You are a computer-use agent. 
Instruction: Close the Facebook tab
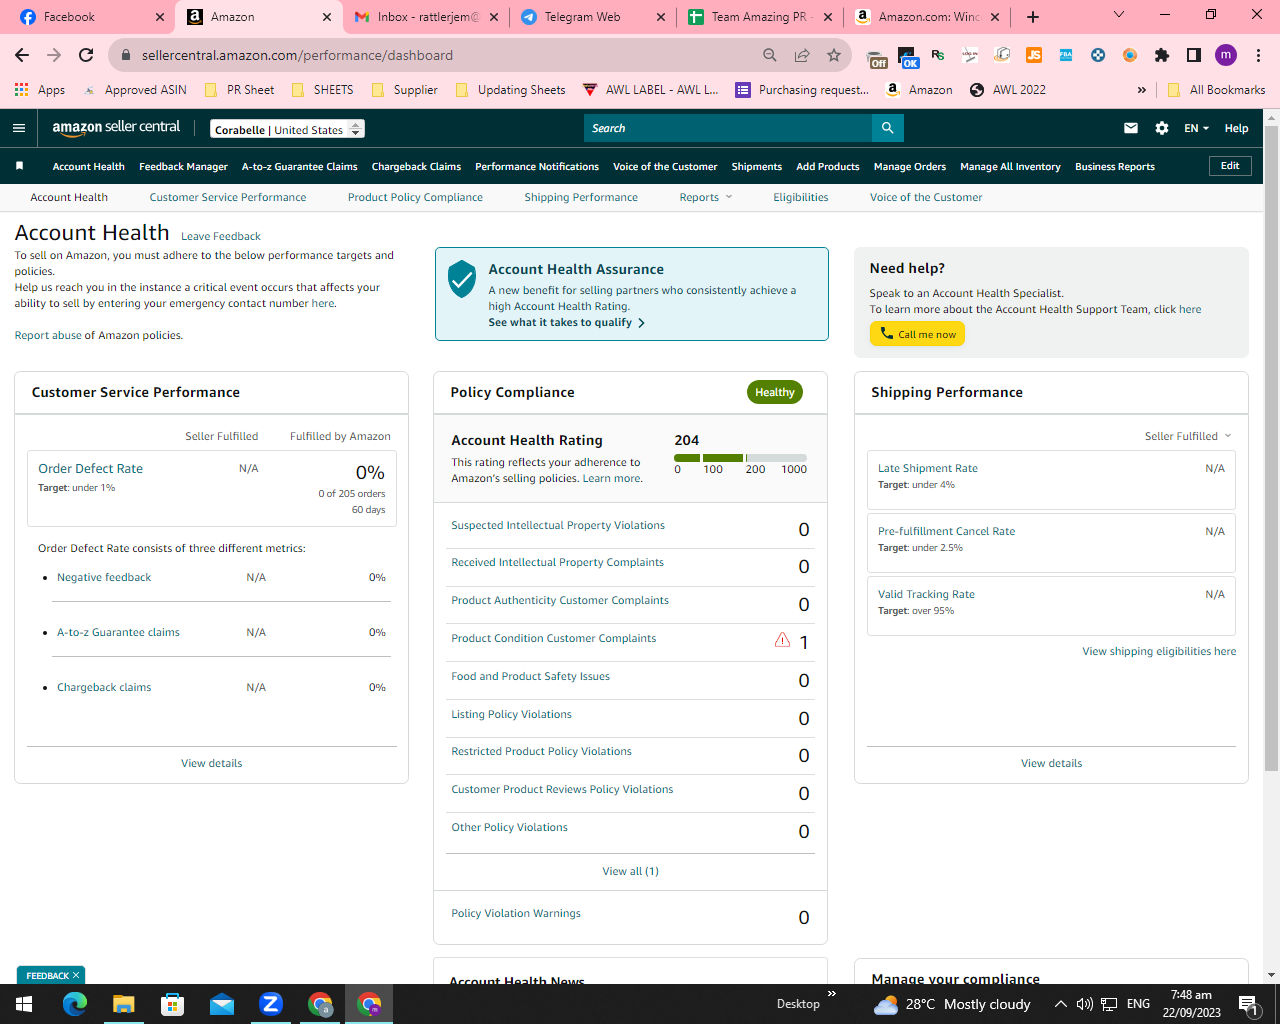pyautogui.click(x=160, y=17)
